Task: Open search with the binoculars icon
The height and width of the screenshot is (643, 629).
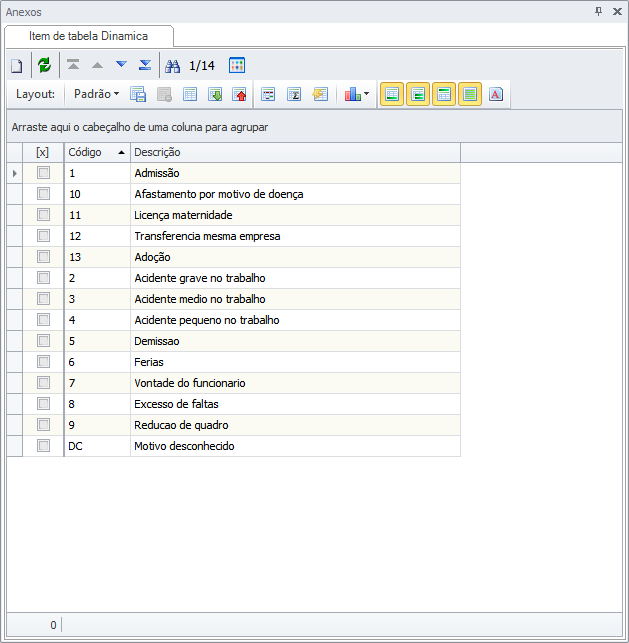Action: 173,66
